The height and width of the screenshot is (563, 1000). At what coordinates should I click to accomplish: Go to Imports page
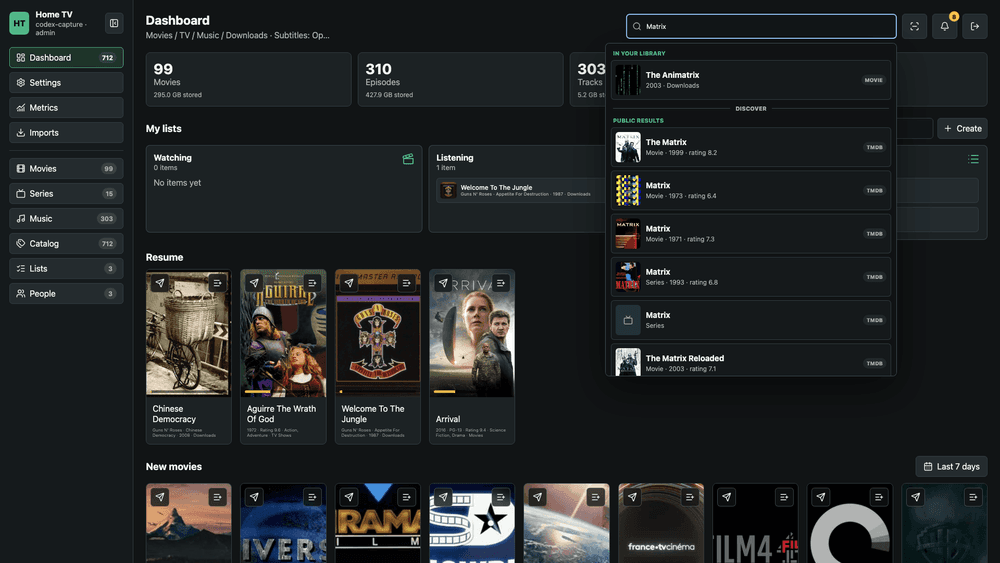[x=66, y=133]
